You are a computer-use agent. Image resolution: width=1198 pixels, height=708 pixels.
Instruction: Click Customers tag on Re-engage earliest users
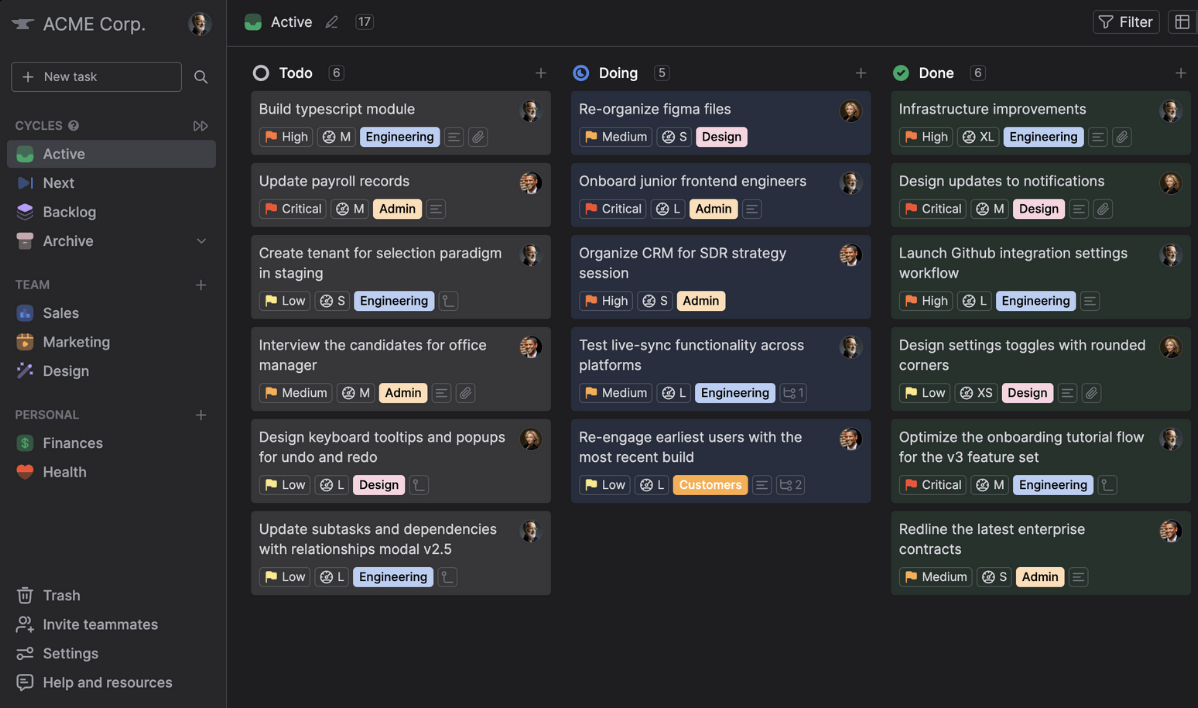710,485
